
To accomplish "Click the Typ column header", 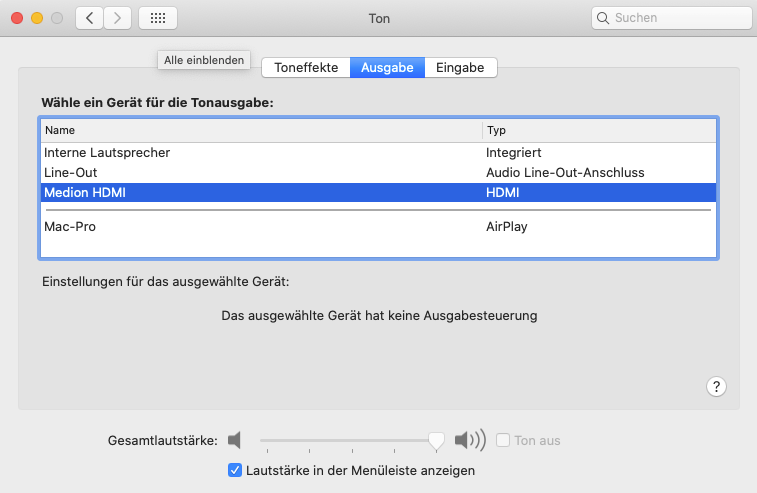I will pyautogui.click(x=598, y=130).
